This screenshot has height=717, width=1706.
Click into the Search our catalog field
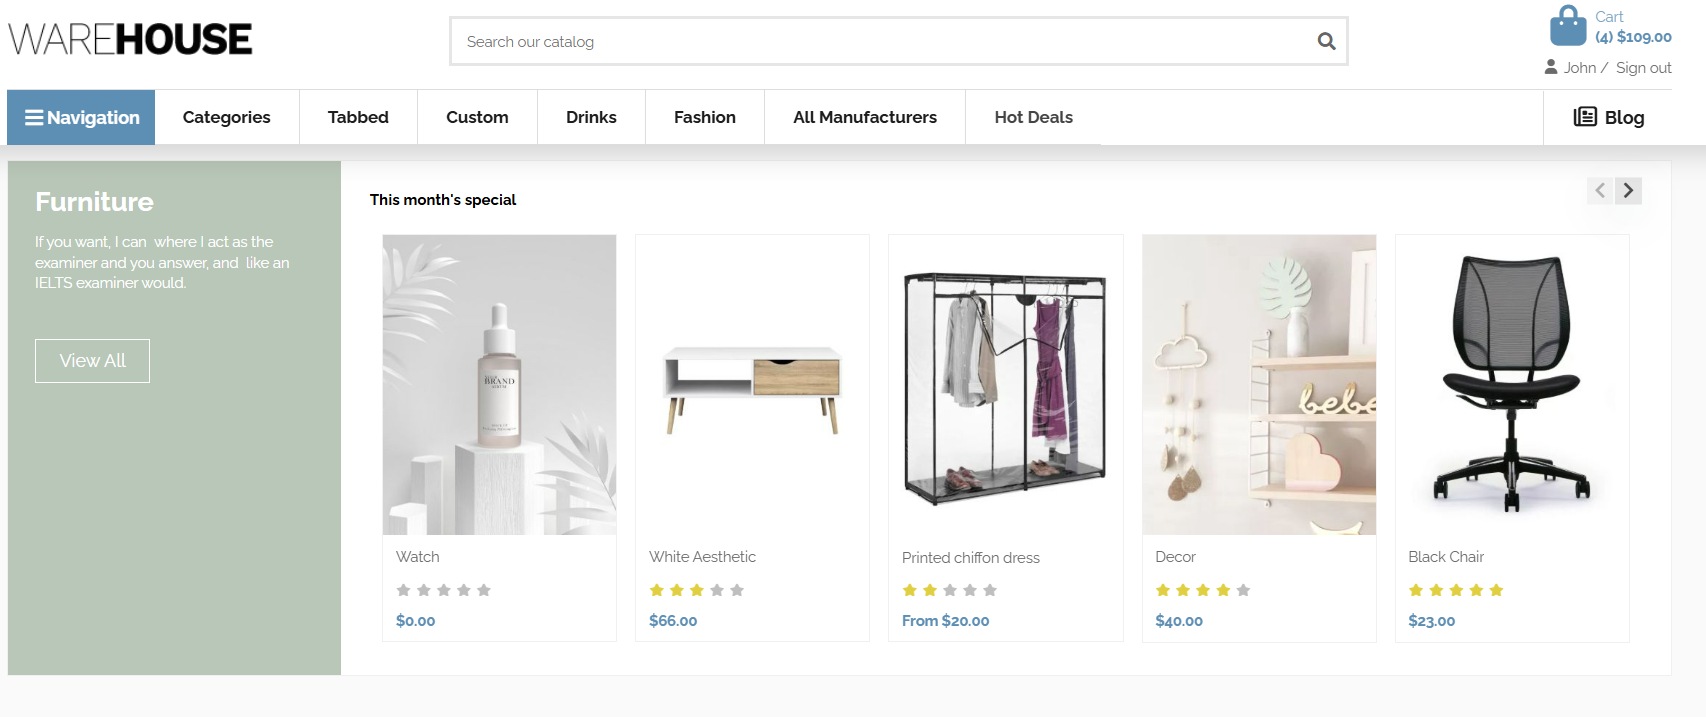(880, 42)
